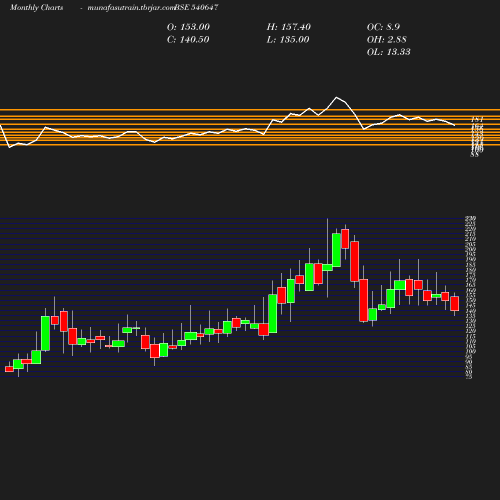
Task: Click the tallest green candle near the peak
Action: click(336, 250)
